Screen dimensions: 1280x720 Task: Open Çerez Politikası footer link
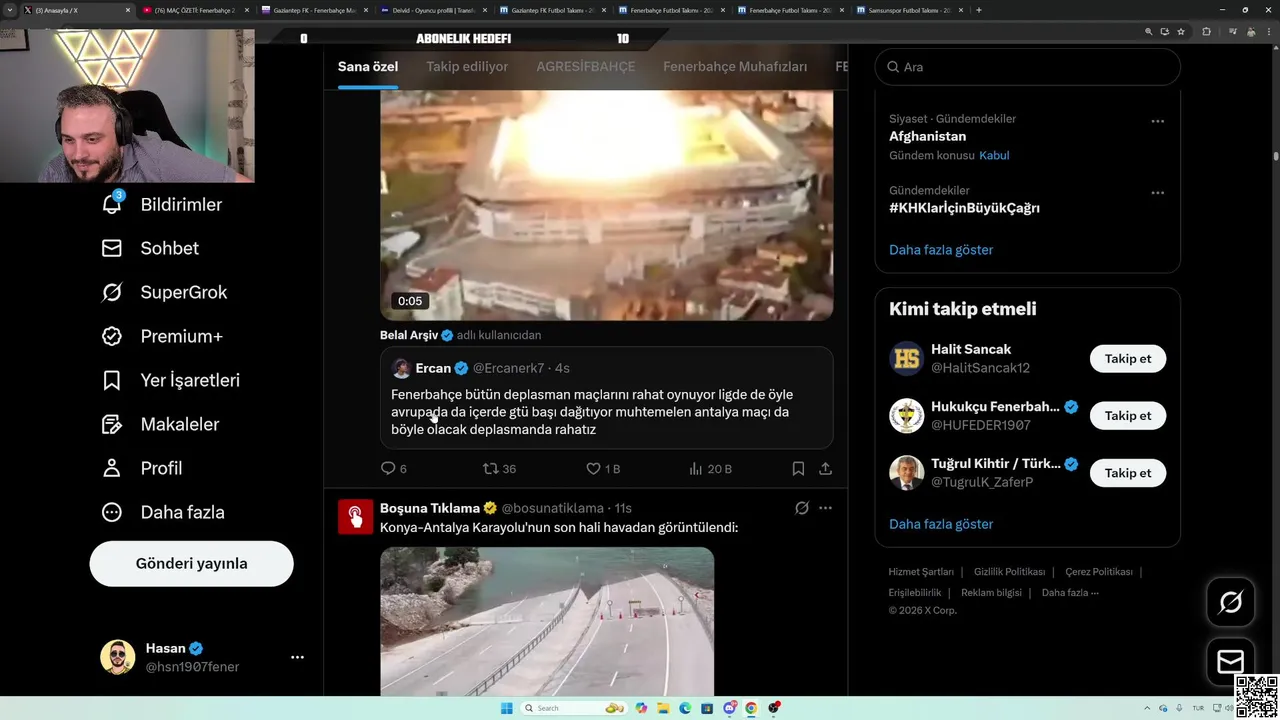pos(1099,572)
